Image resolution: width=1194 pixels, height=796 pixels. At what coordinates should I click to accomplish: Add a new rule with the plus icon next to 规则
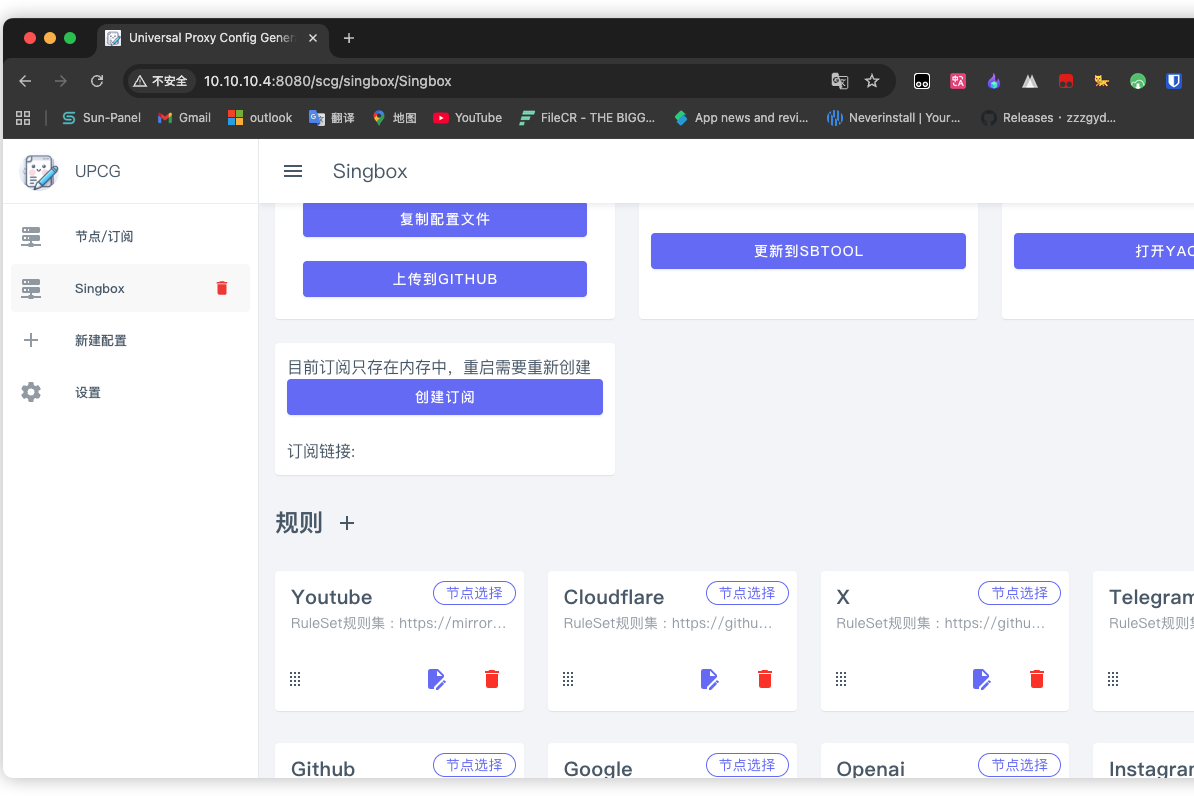click(346, 523)
